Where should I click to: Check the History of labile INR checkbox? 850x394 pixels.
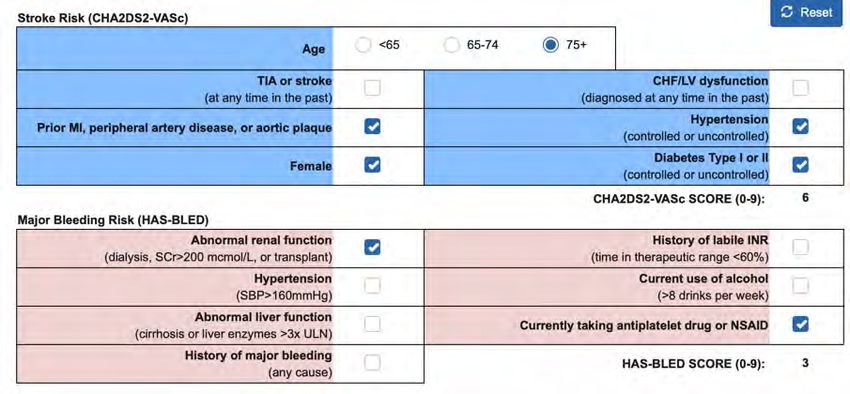pyautogui.click(x=800, y=247)
